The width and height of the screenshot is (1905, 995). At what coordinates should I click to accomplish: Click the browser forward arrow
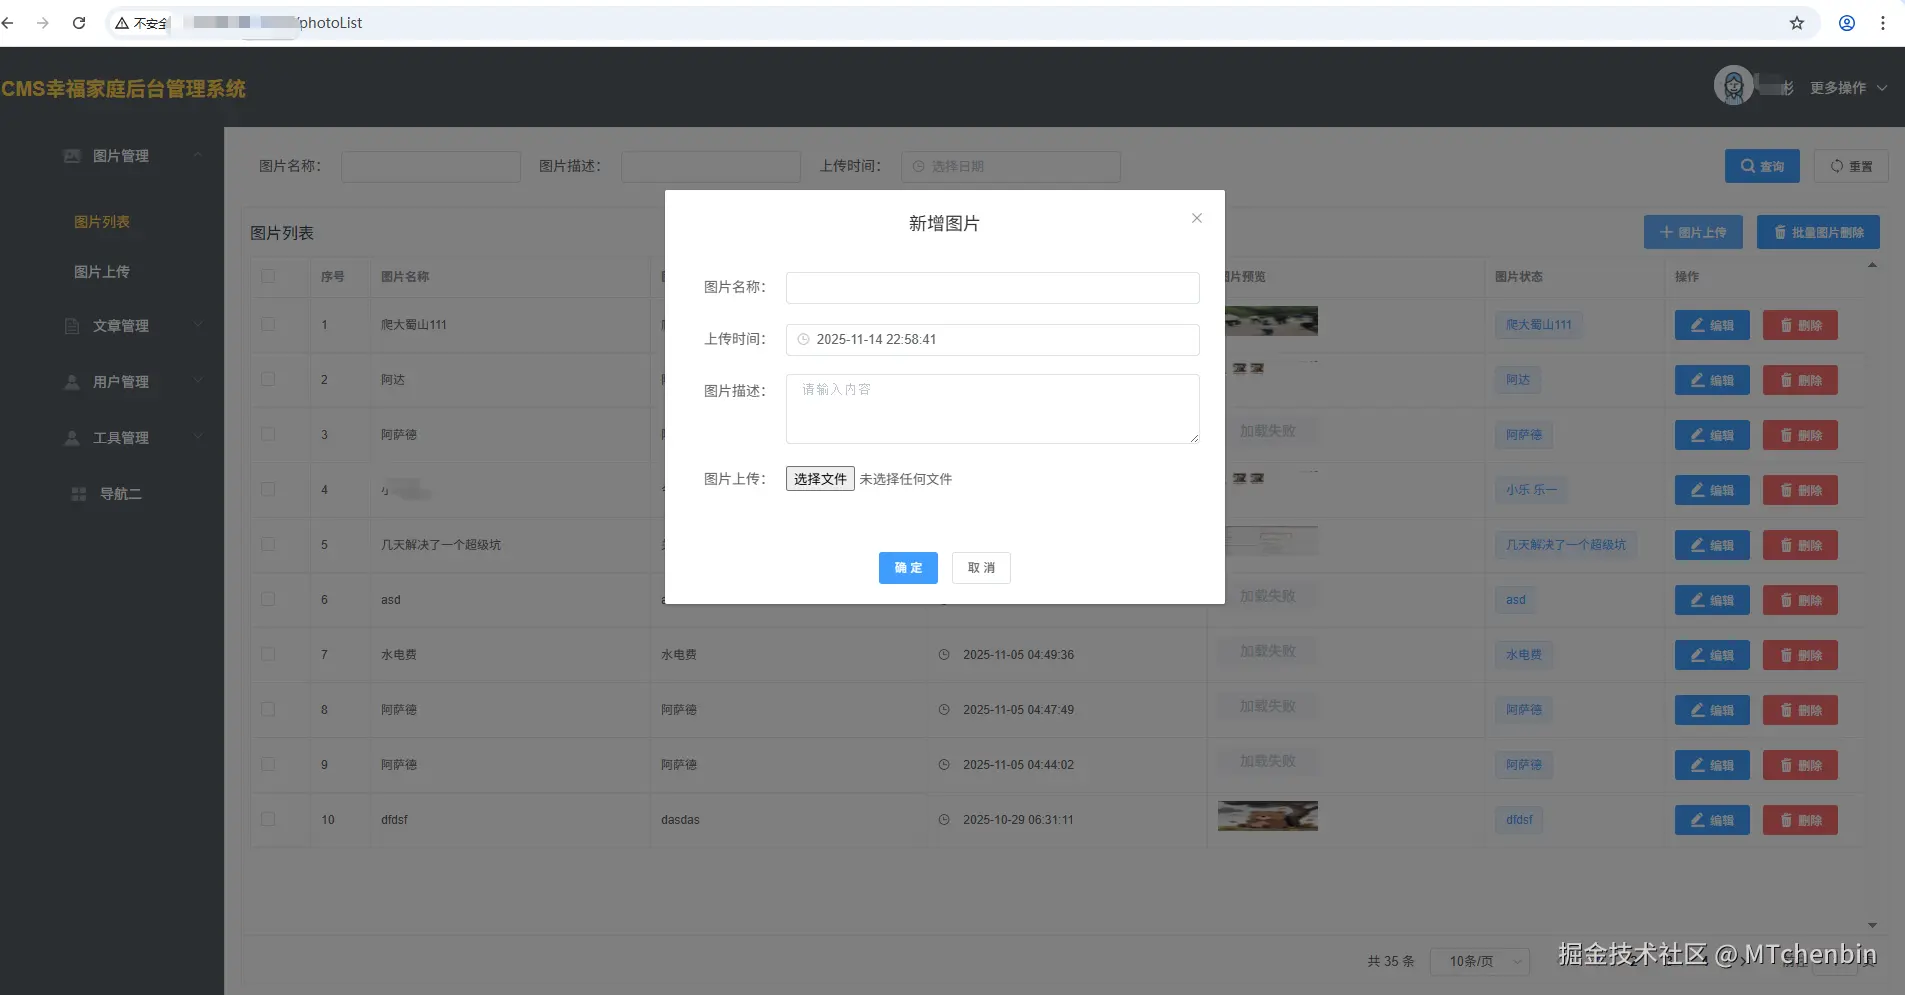[42, 23]
